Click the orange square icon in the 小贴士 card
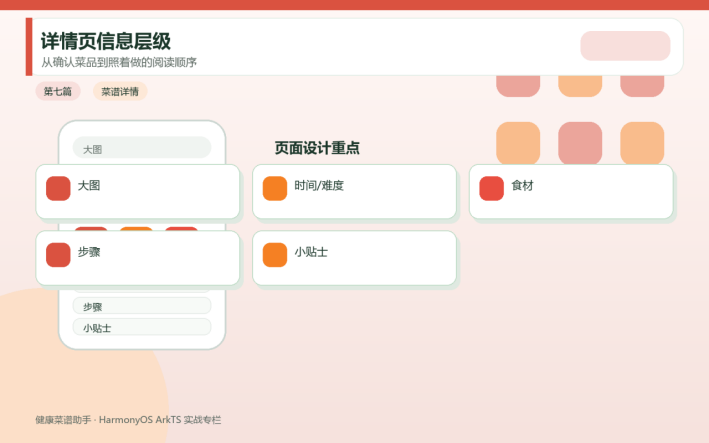Viewport: 709px width, 443px height. pos(275,255)
